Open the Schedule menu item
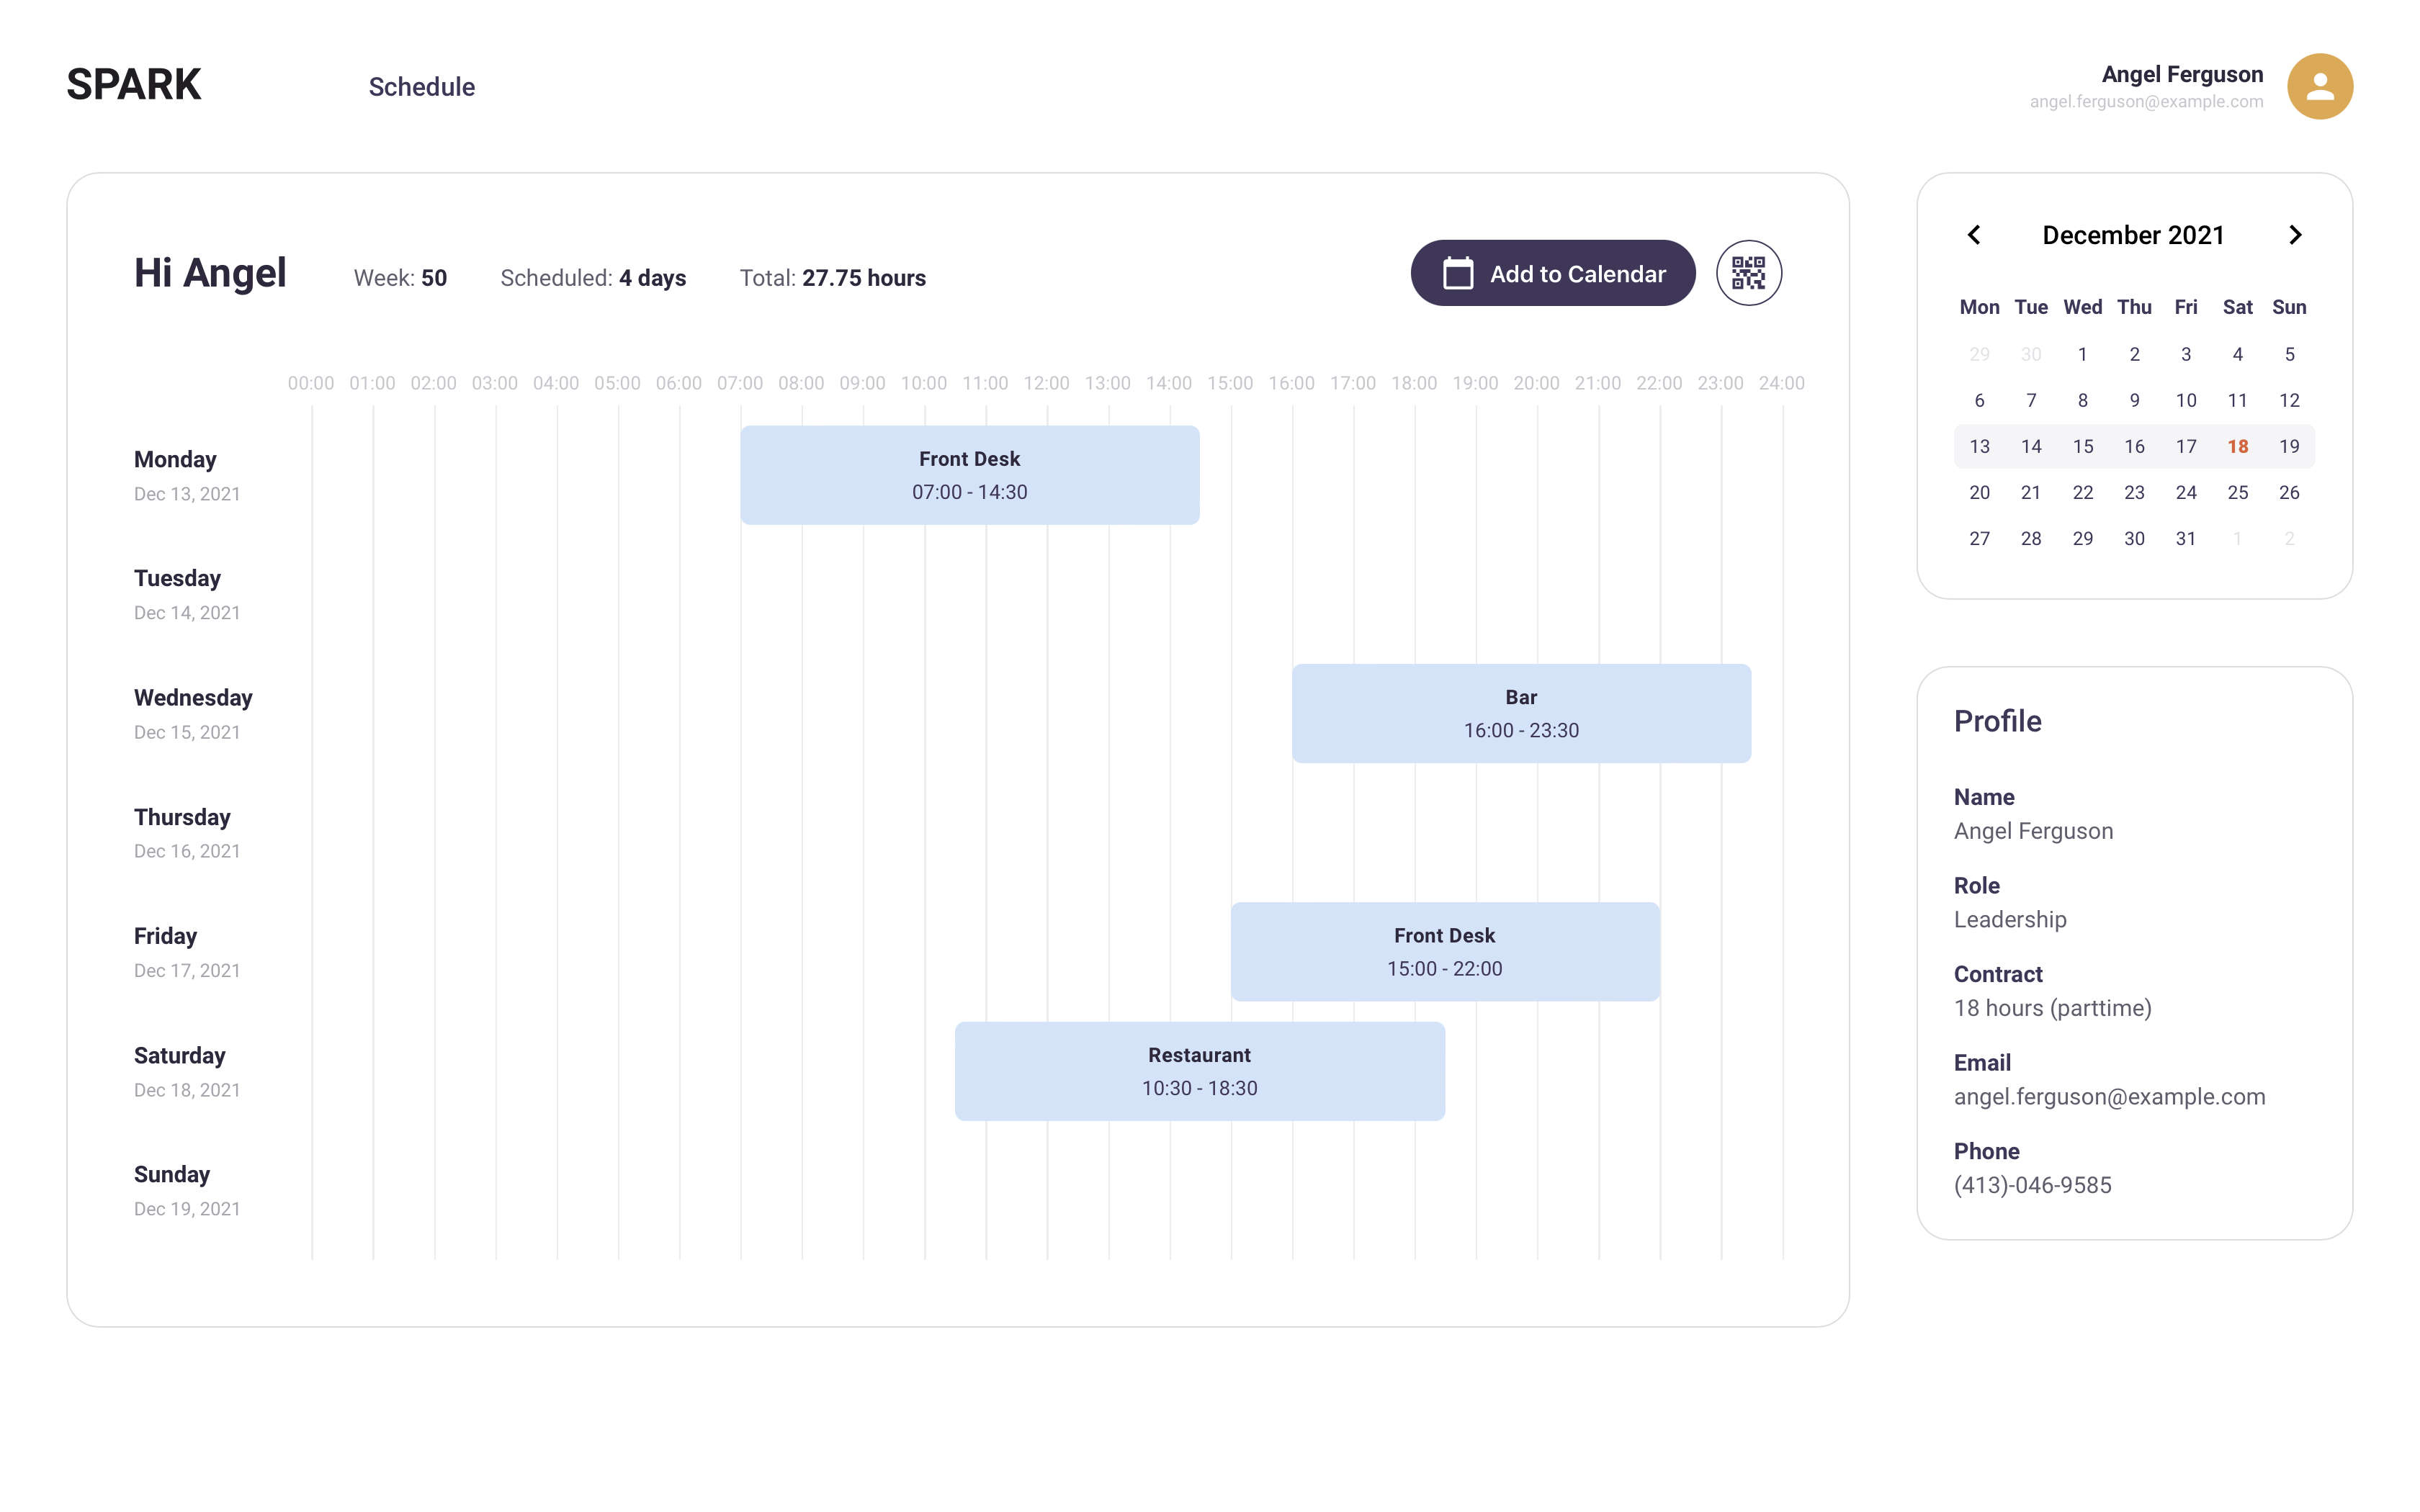This screenshot has height=1512, width=2420. 422,87
